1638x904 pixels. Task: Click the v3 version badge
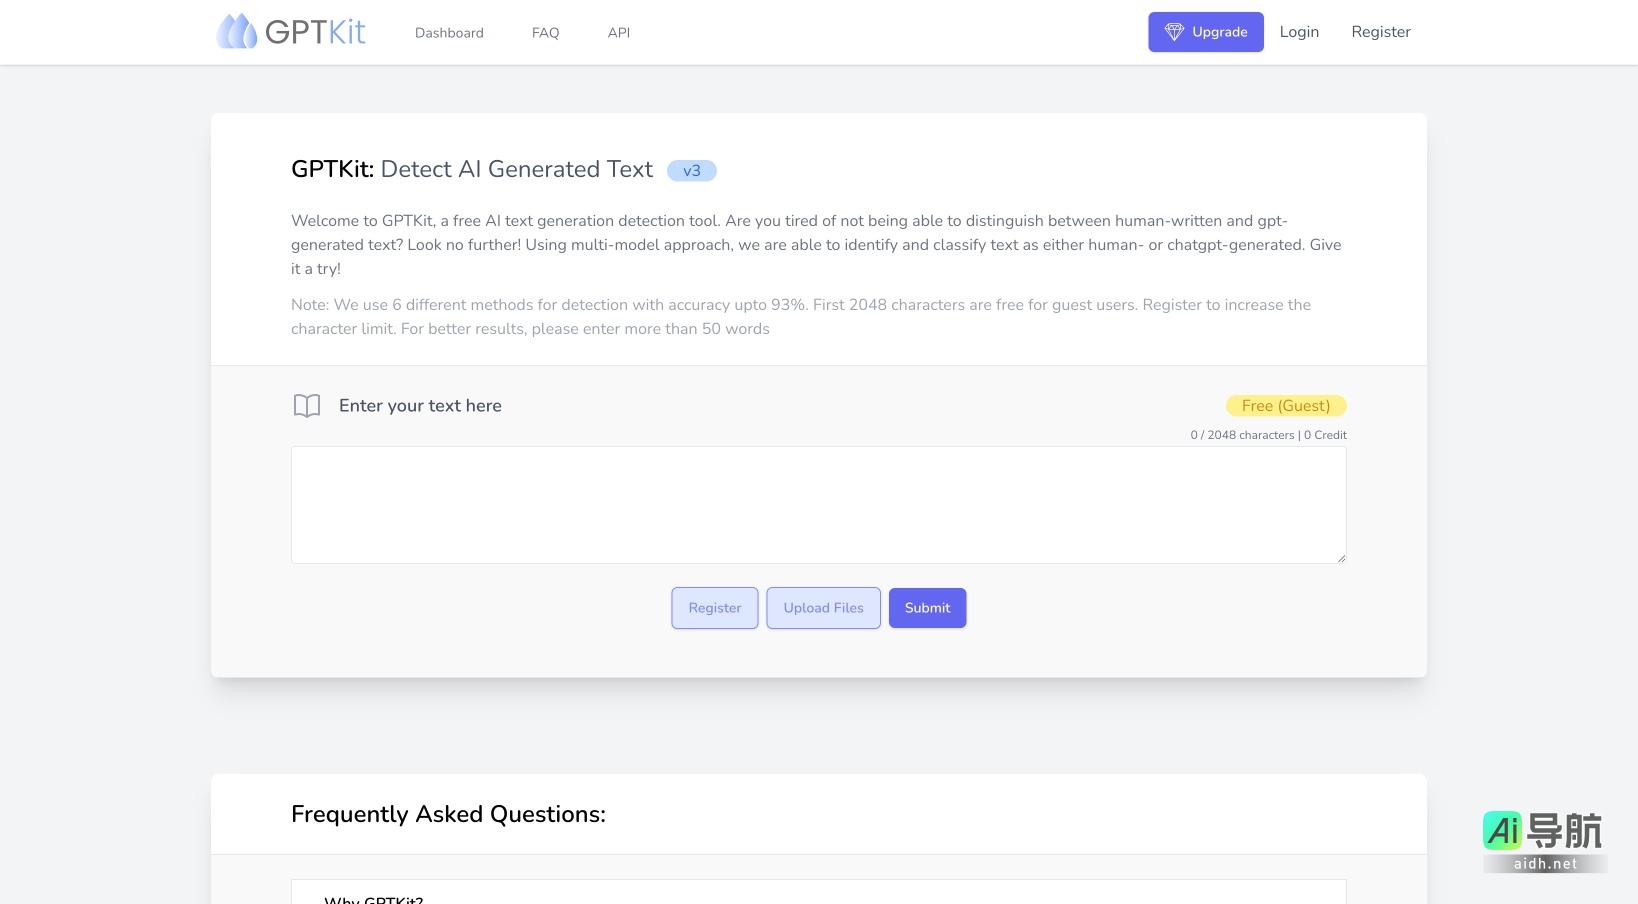click(691, 171)
